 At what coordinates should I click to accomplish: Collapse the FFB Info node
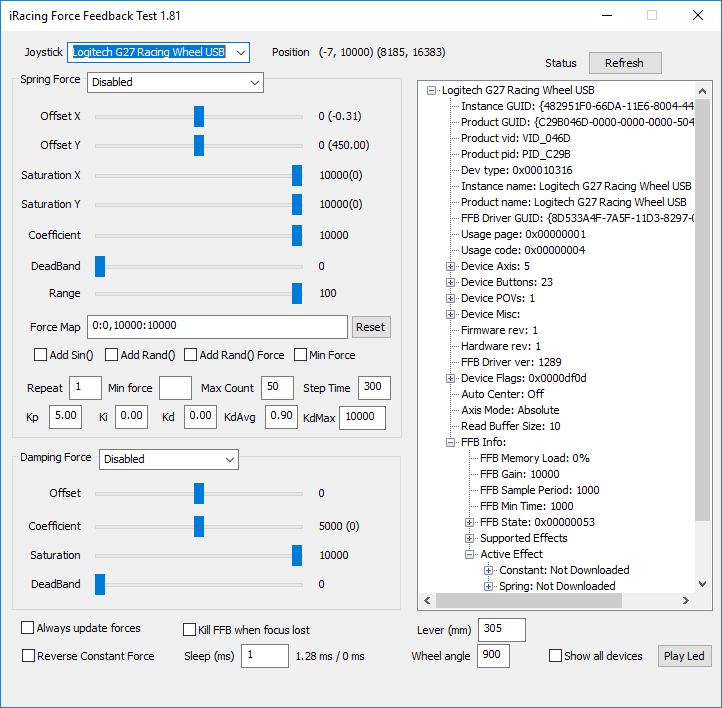(x=450, y=442)
